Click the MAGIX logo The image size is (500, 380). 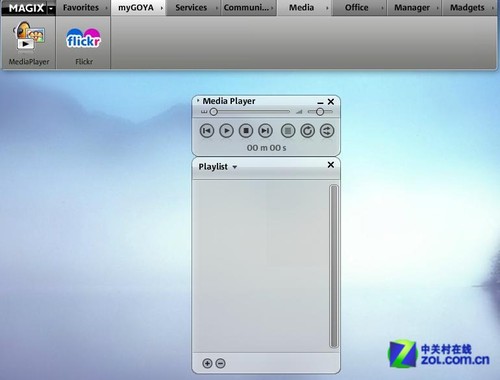tap(26, 8)
